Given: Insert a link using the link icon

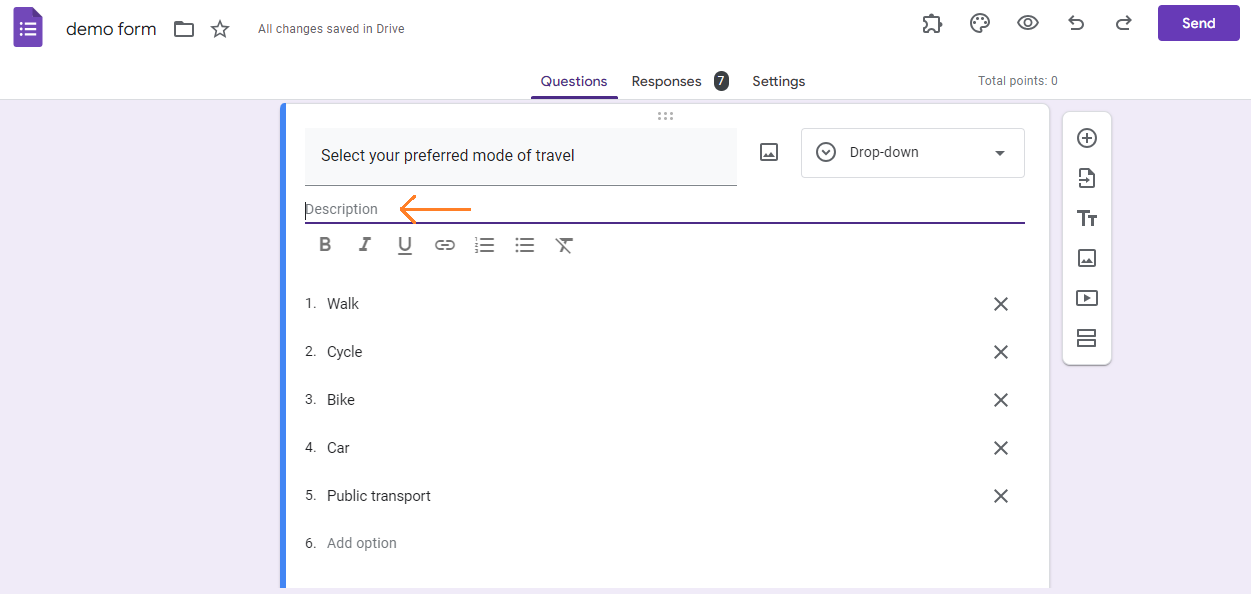Looking at the screenshot, I should pyautogui.click(x=444, y=244).
